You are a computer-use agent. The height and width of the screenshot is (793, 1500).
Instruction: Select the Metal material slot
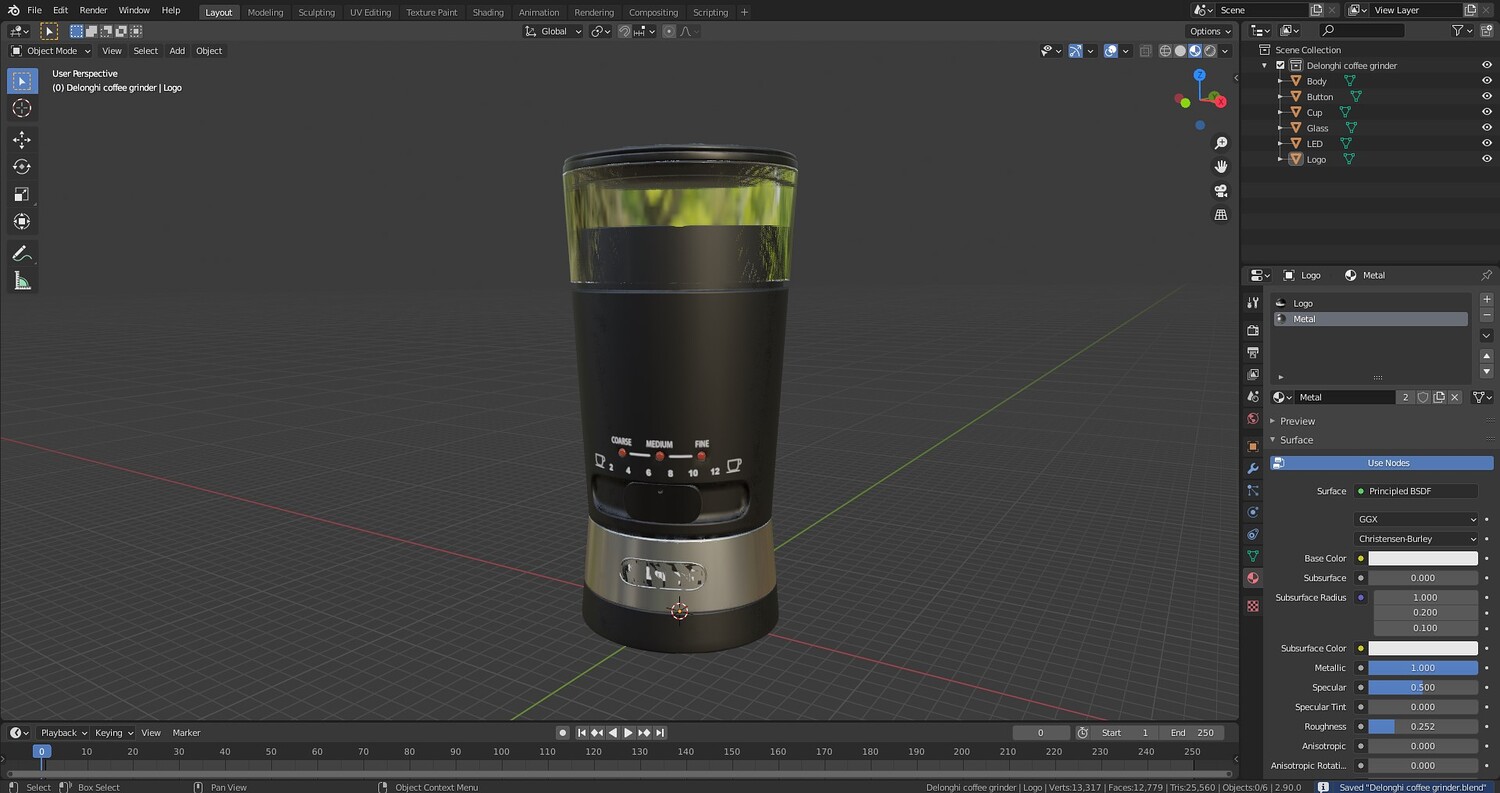click(x=1370, y=319)
